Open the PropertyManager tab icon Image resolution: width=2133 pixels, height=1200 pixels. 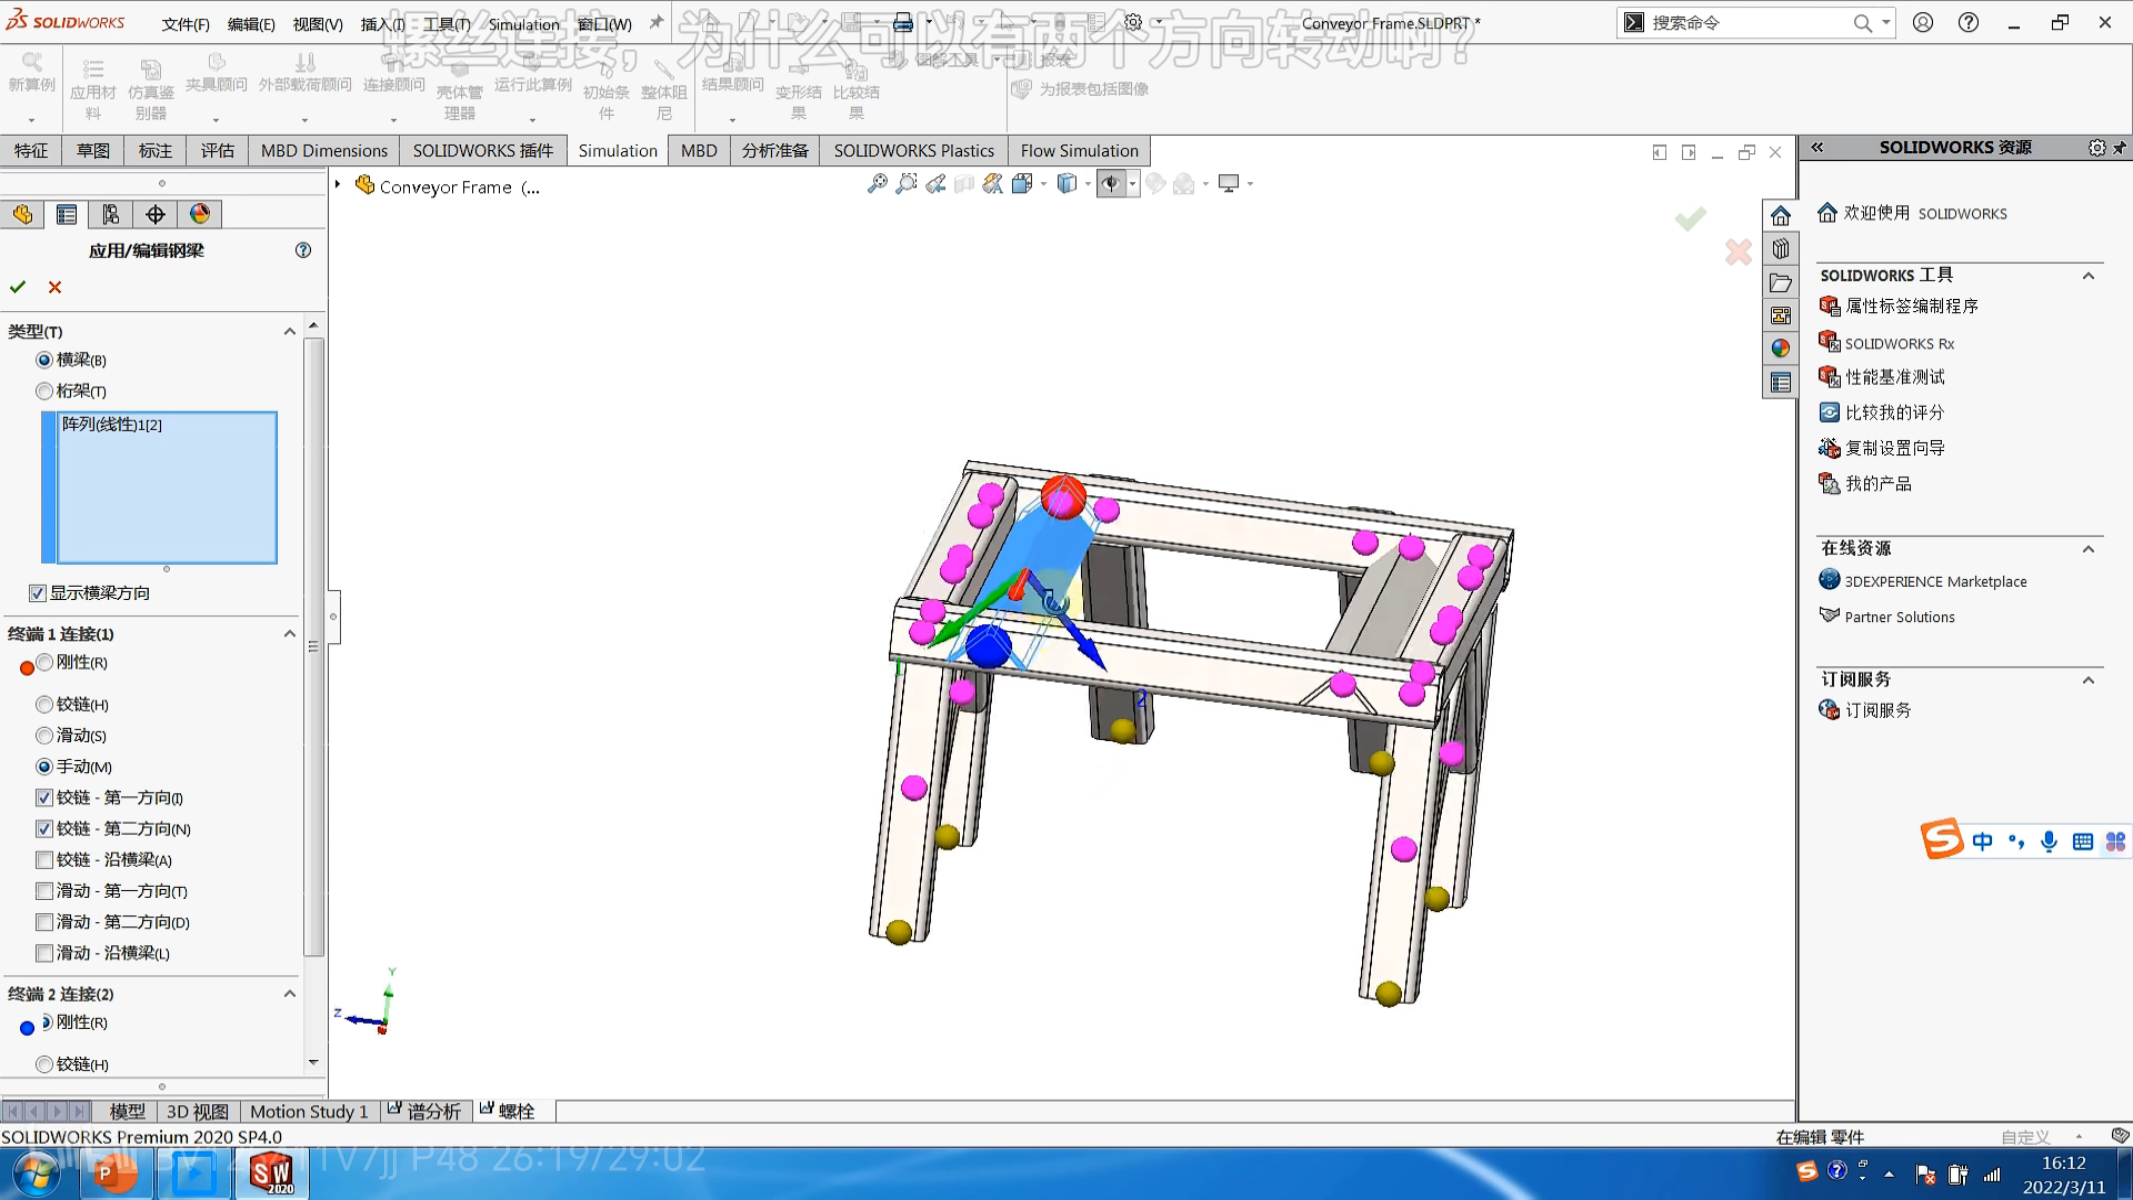click(67, 214)
